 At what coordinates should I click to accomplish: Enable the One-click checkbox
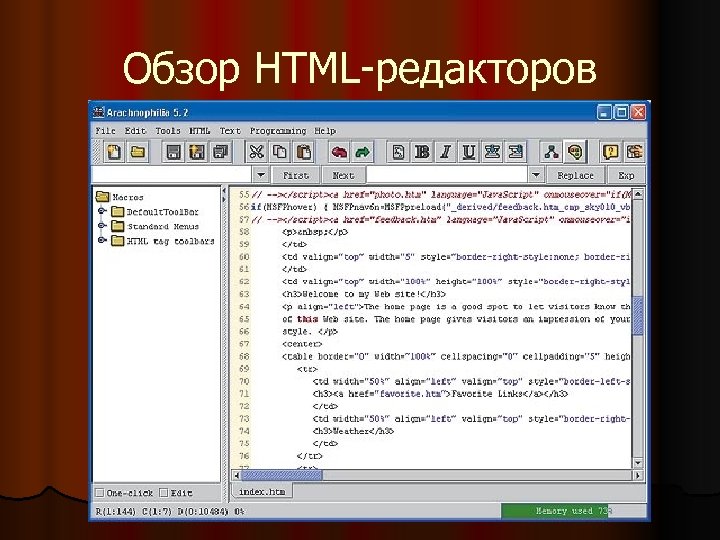[x=100, y=493]
